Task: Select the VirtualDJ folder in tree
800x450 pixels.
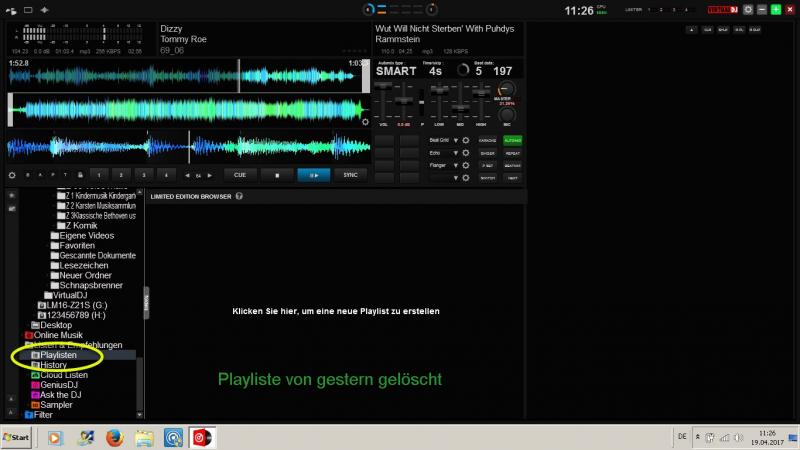Action: pos(66,295)
